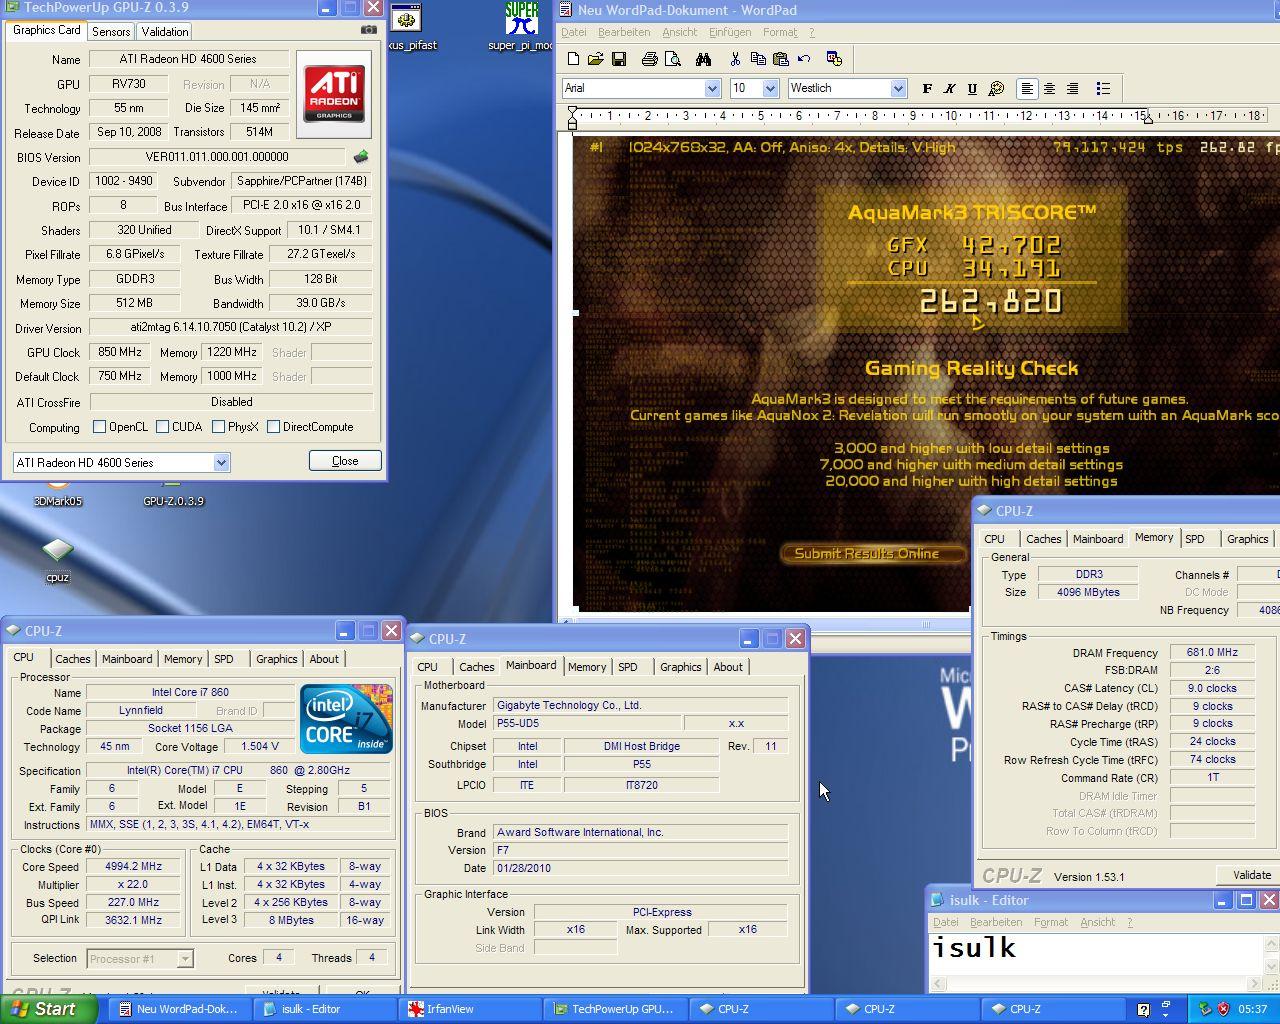
Task: Click the right indent marker on WordPad ruler
Action: coord(1148,121)
